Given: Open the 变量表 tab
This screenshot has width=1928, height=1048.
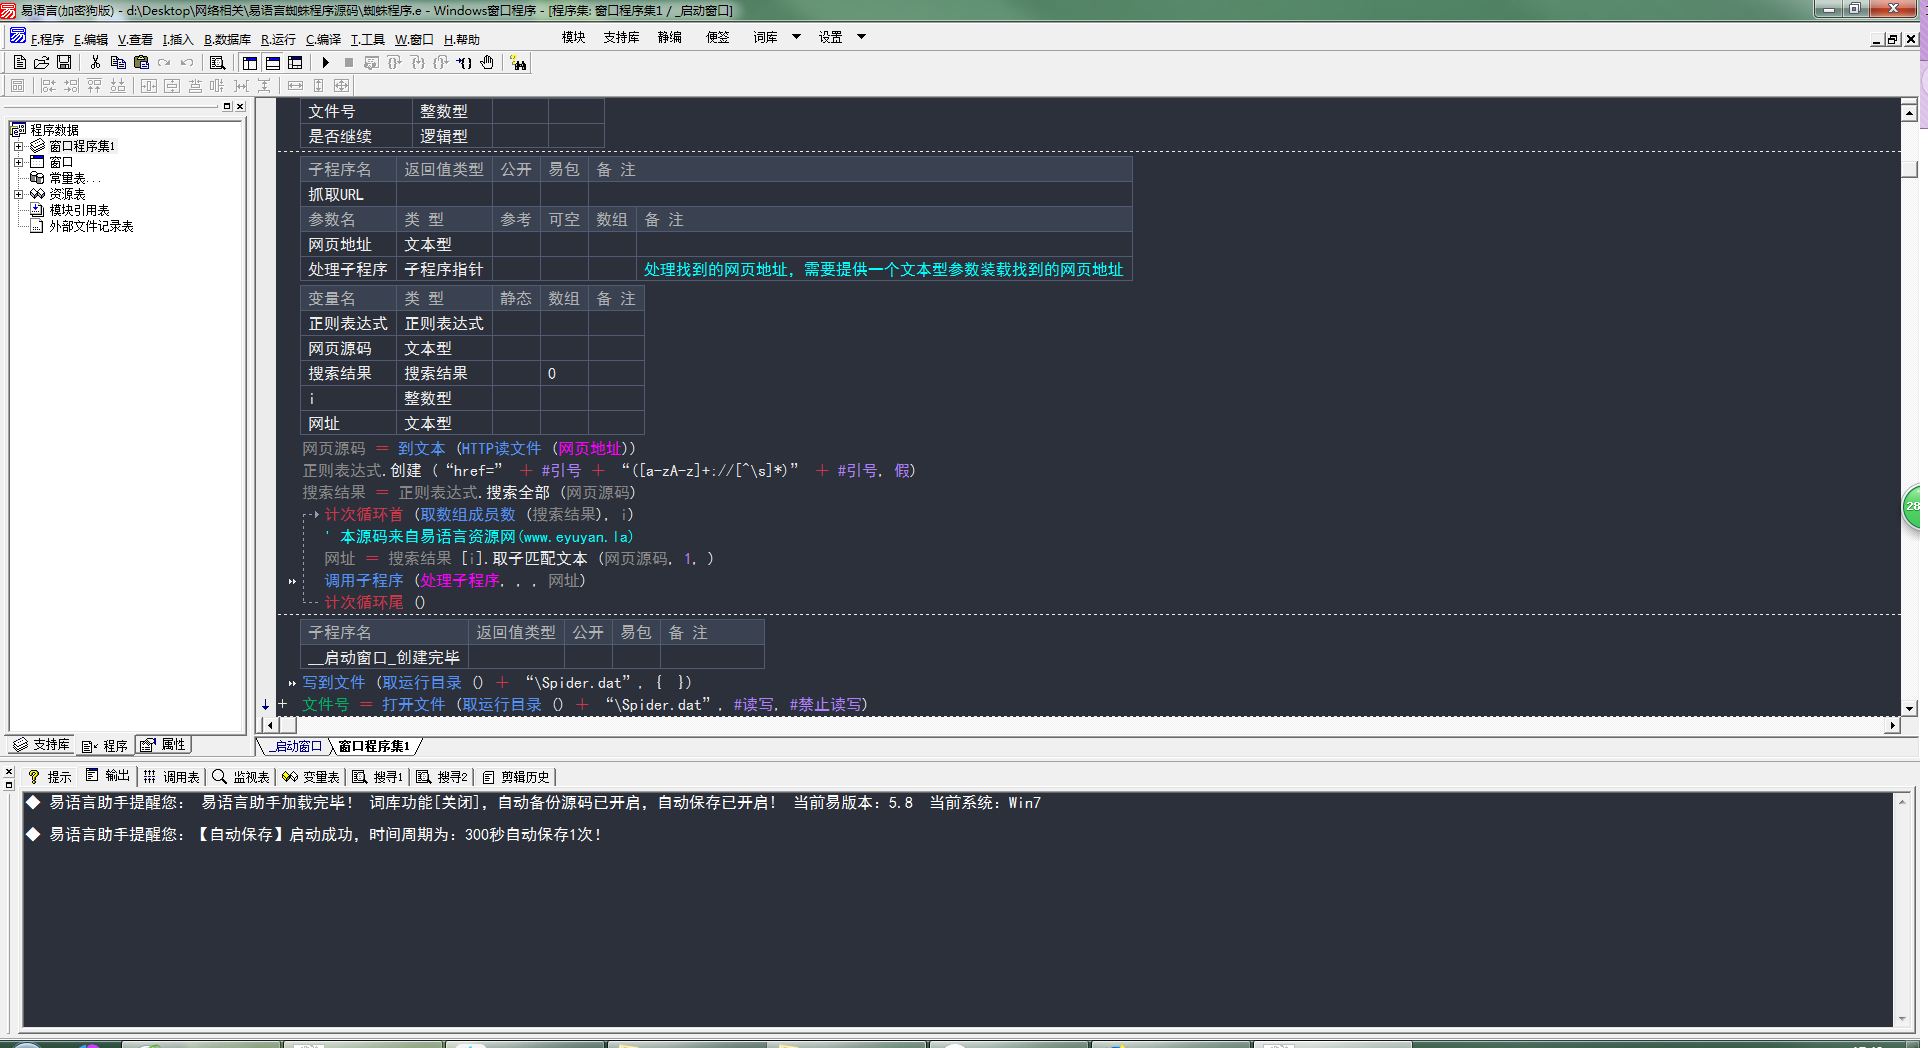Looking at the screenshot, I should tap(311, 777).
